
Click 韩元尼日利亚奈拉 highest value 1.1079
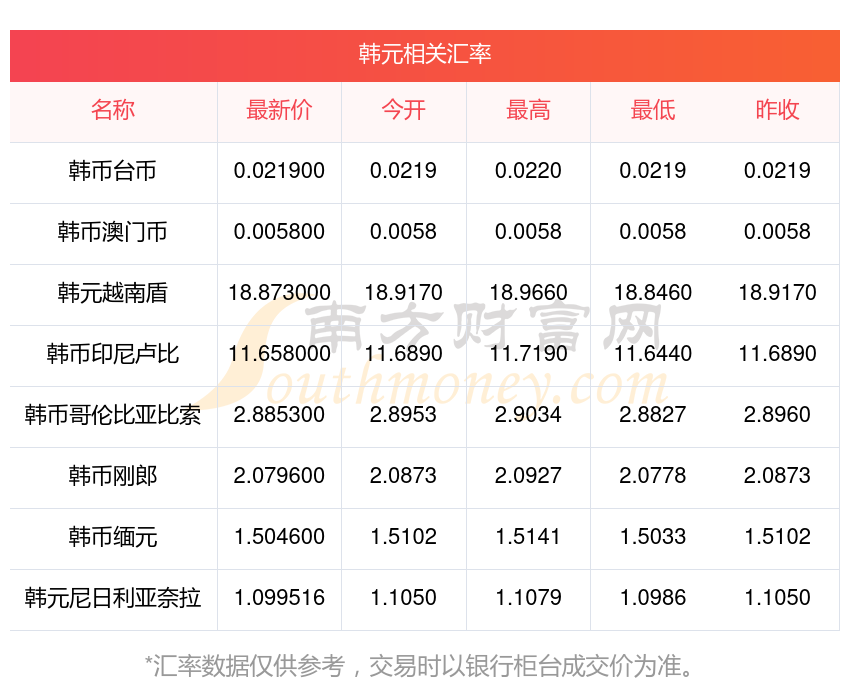click(528, 598)
